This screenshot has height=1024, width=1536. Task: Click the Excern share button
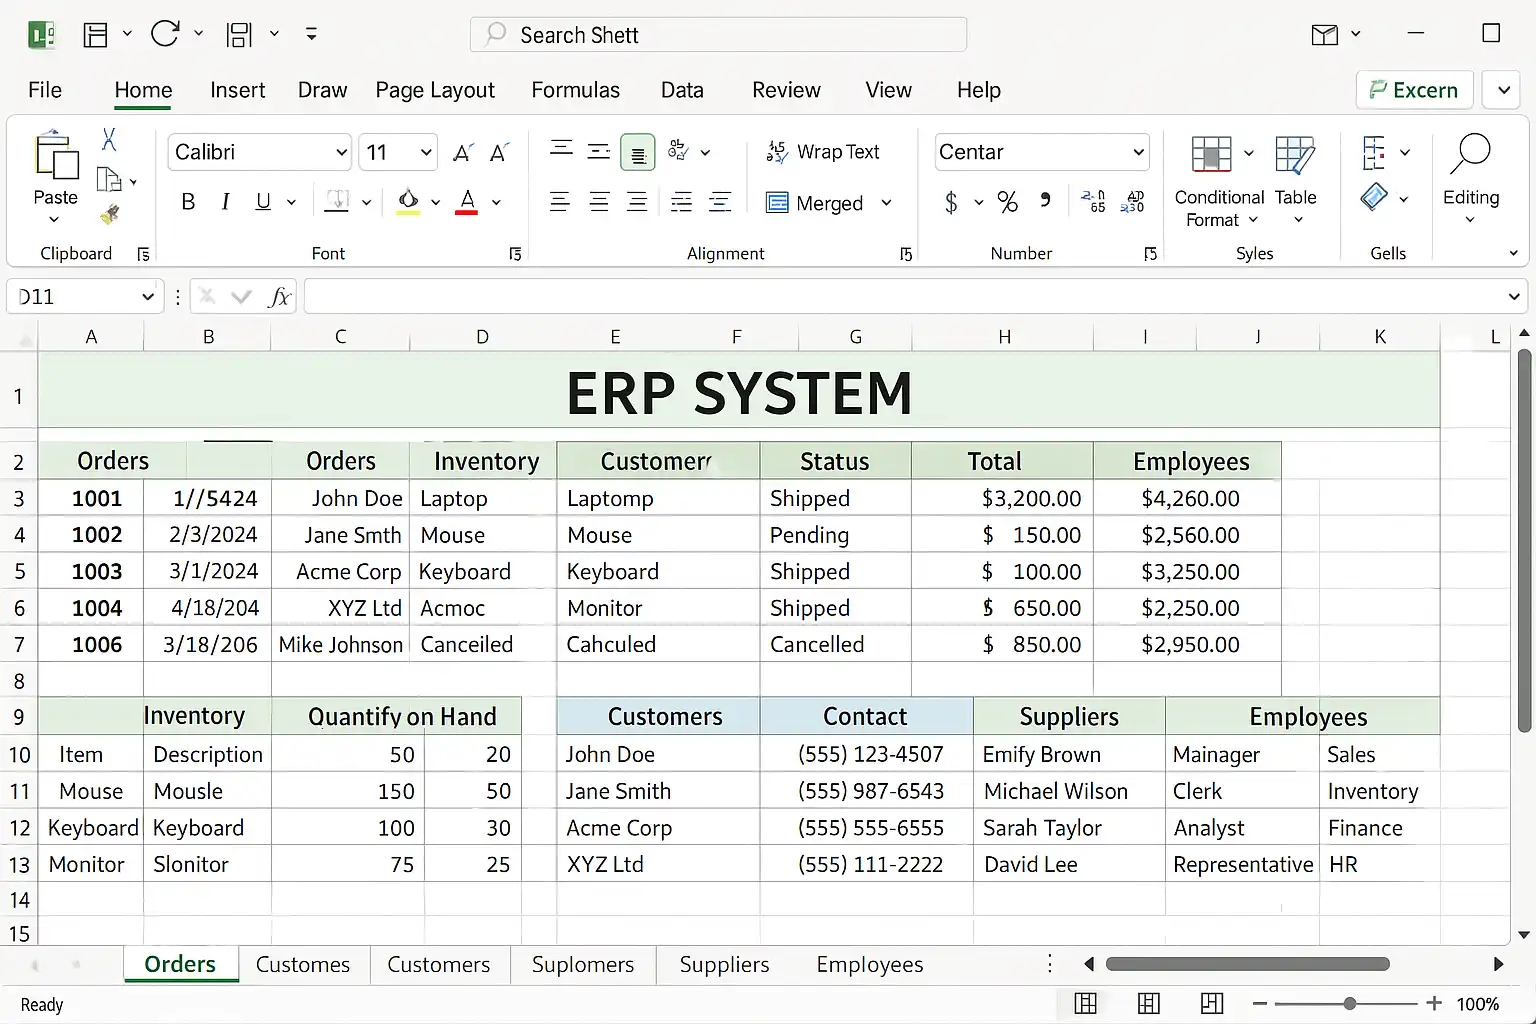tap(1414, 90)
